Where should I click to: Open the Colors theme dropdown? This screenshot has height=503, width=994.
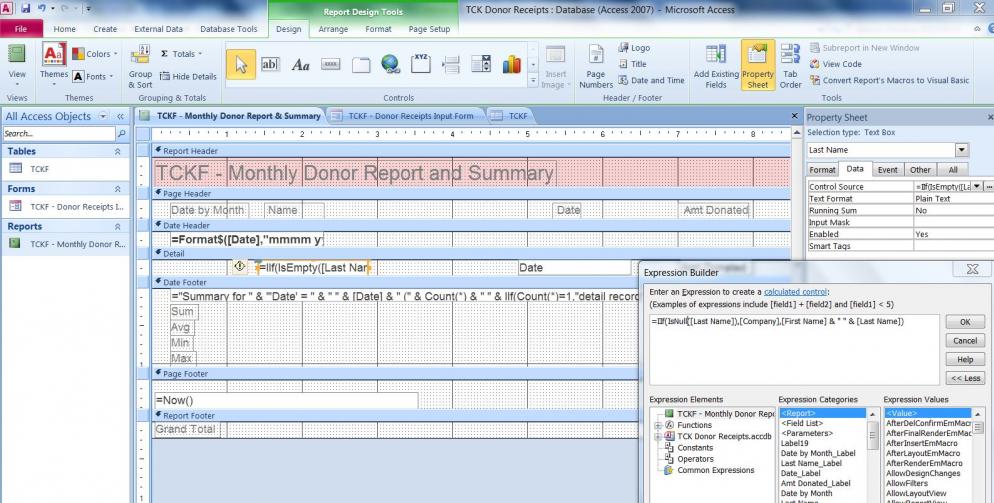95,54
